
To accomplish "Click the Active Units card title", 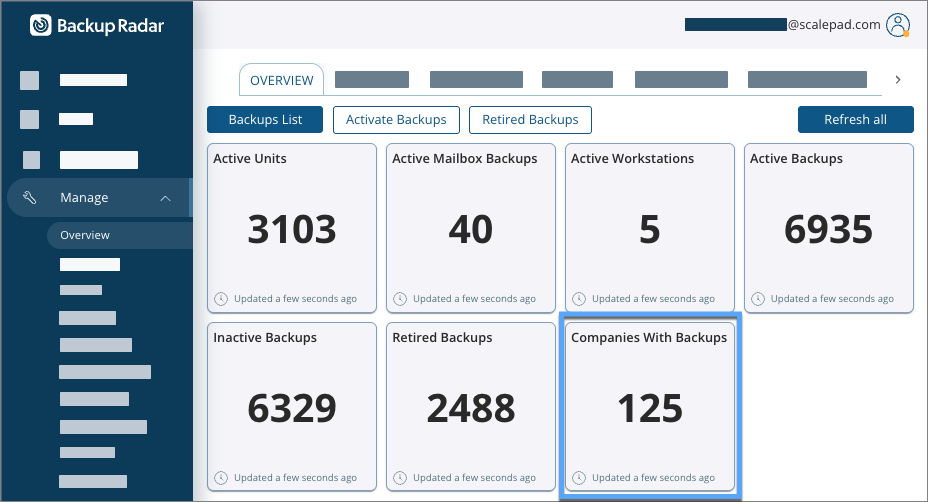I will tap(250, 159).
